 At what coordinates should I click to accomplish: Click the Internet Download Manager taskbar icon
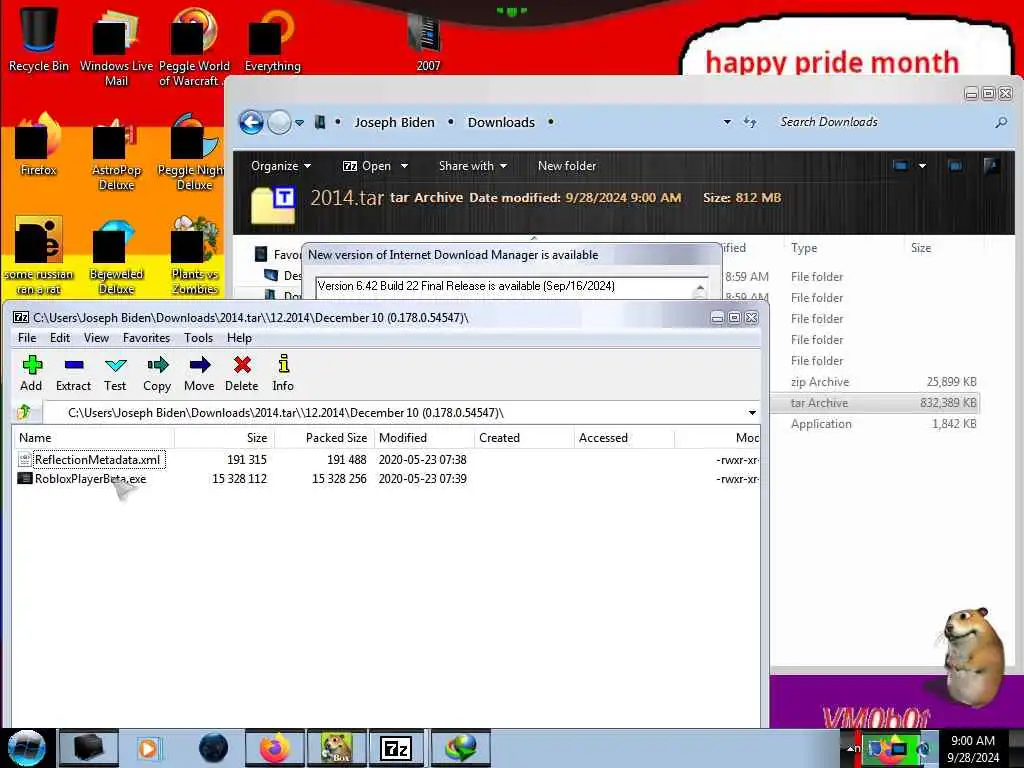(460, 748)
